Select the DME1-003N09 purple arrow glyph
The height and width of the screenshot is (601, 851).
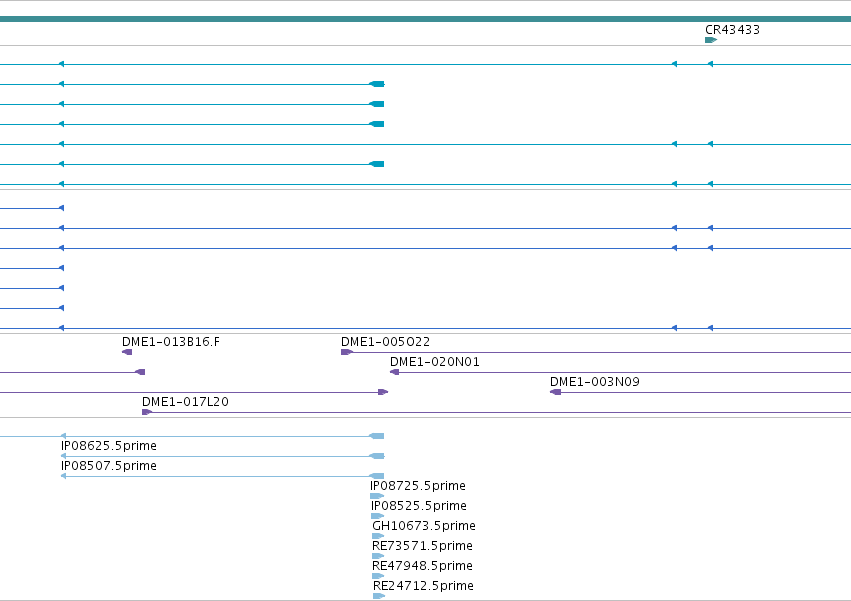(x=555, y=392)
